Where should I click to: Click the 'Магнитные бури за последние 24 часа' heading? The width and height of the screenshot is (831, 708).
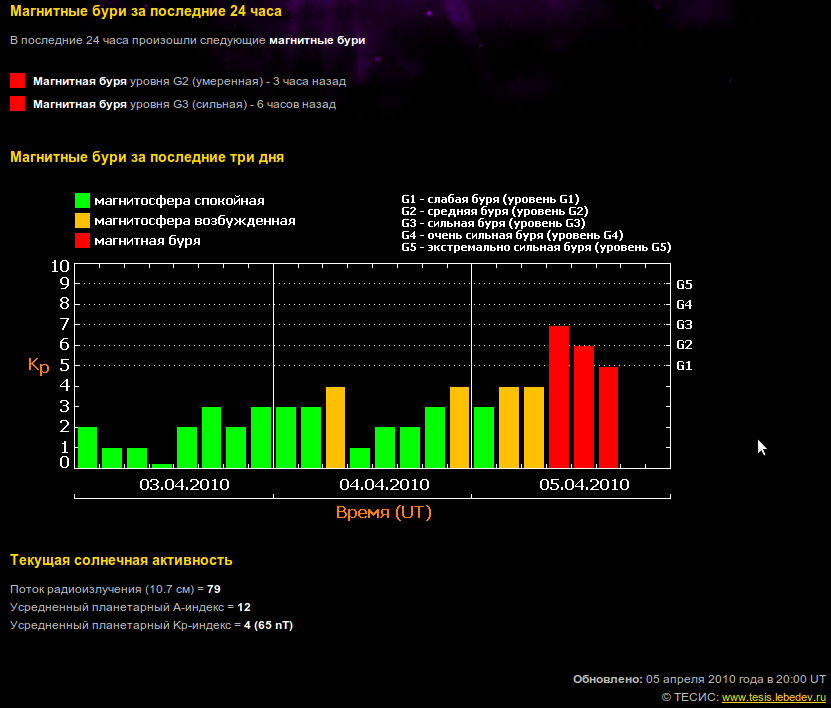click(145, 11)
